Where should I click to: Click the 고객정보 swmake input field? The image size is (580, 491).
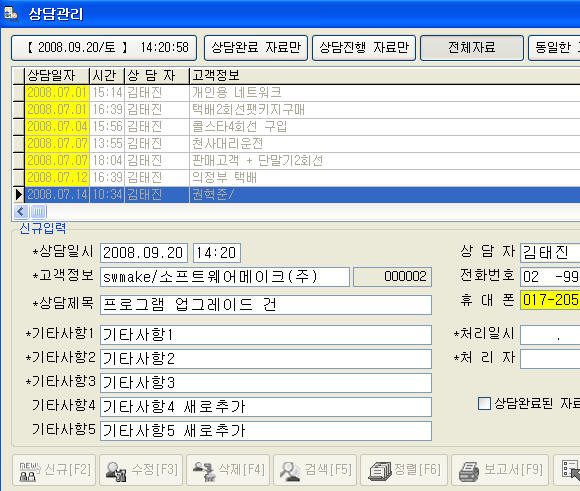click(x=225, y=277)
